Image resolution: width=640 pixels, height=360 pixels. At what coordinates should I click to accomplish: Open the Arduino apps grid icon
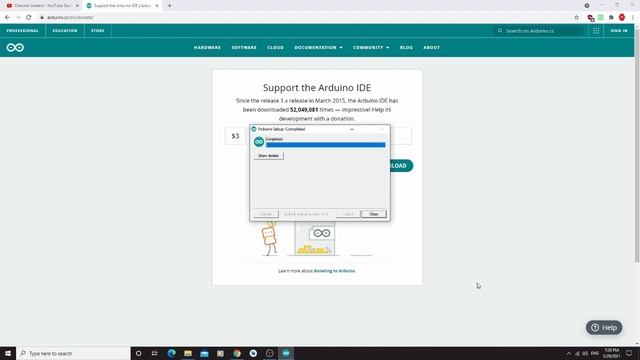[596, 31]
